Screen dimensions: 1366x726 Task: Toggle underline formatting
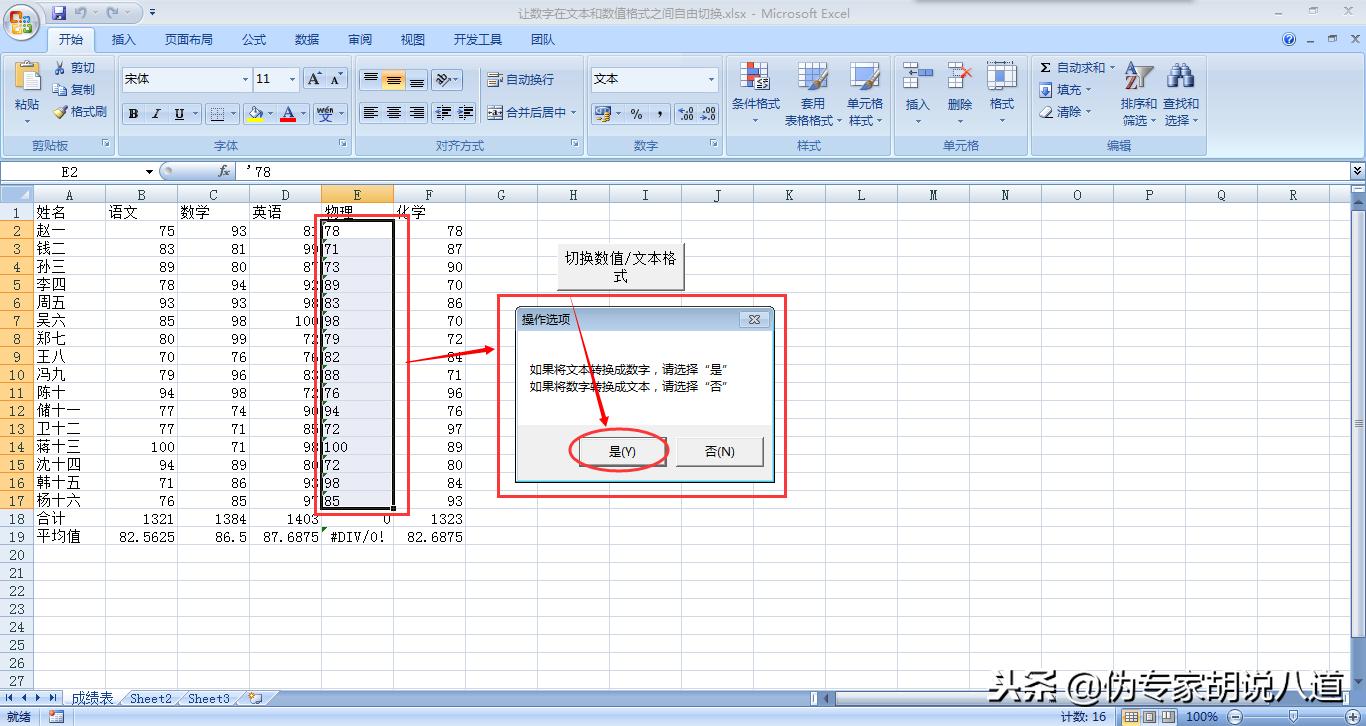pyautogui.click(x=179, y=114)
